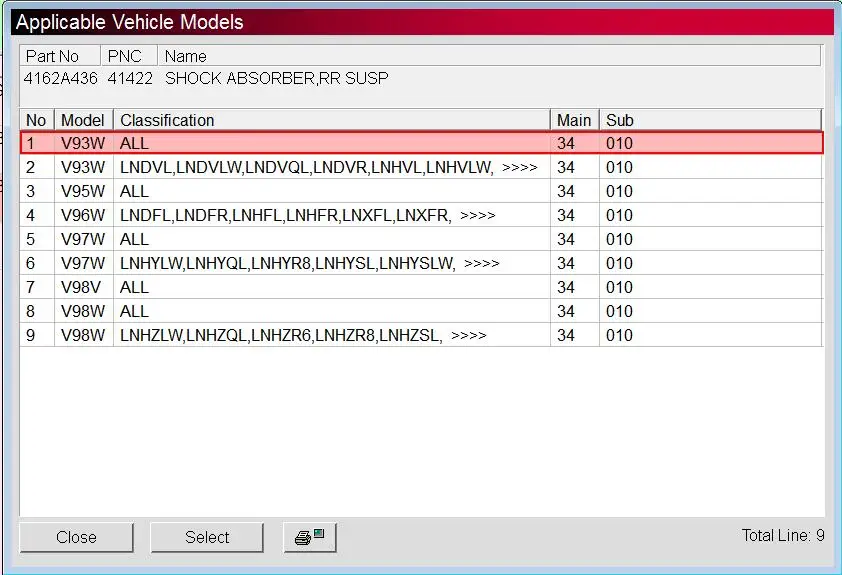Click the Sub value 010 in row 9

click(x=619, y=335)
